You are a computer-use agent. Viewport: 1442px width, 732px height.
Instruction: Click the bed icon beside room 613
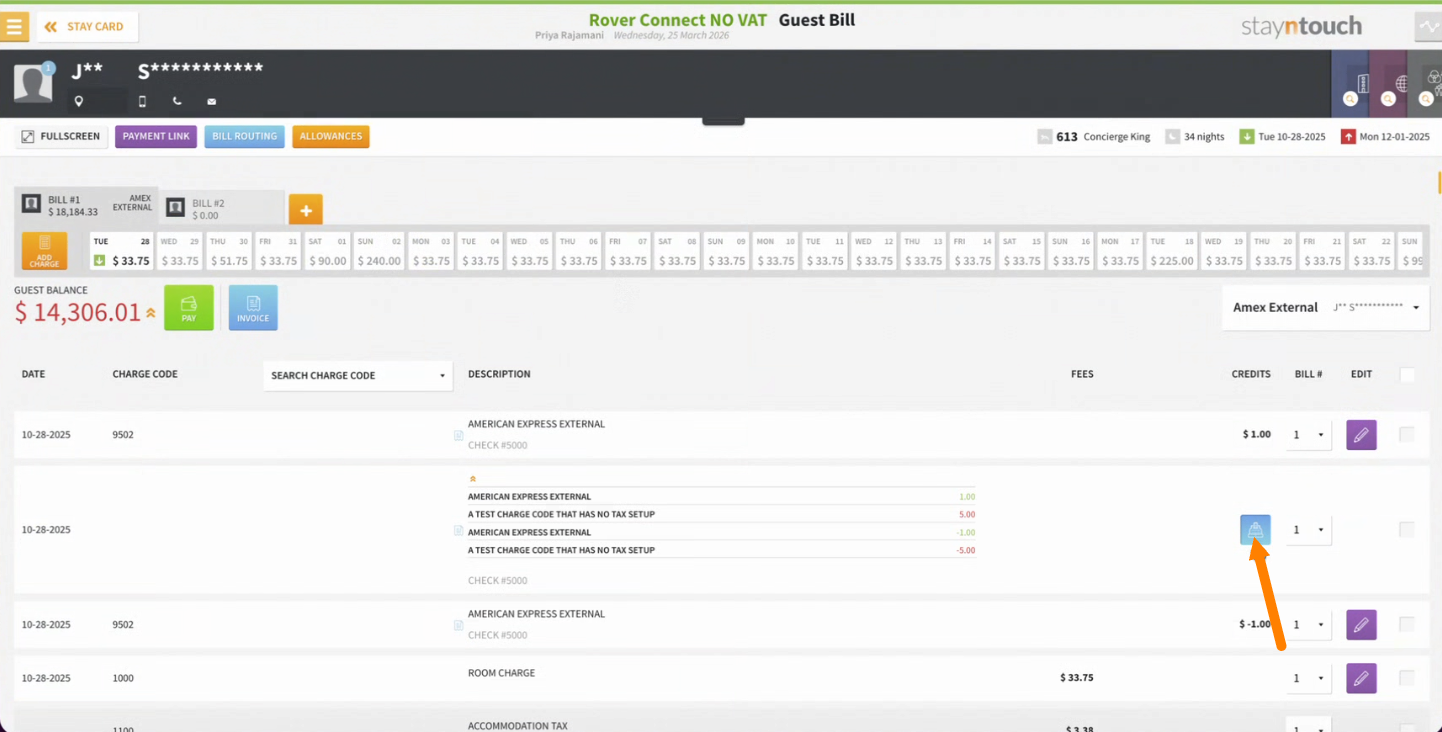tap(1045, 137)
